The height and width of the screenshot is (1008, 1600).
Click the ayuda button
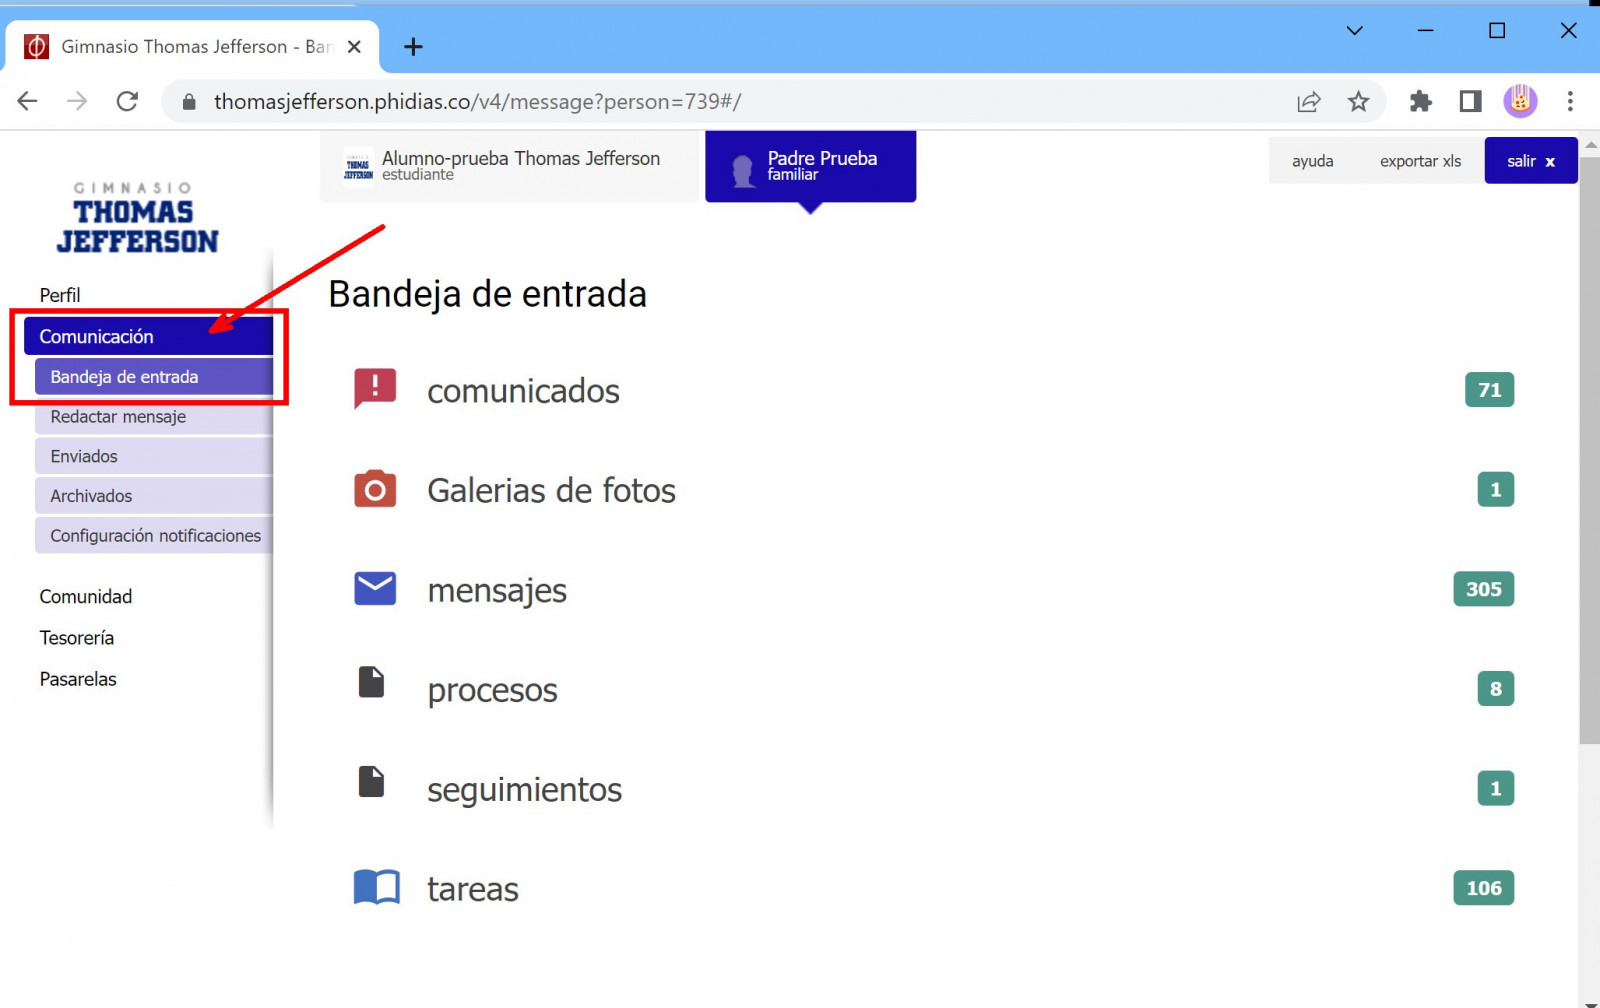tap(1312, 161)
